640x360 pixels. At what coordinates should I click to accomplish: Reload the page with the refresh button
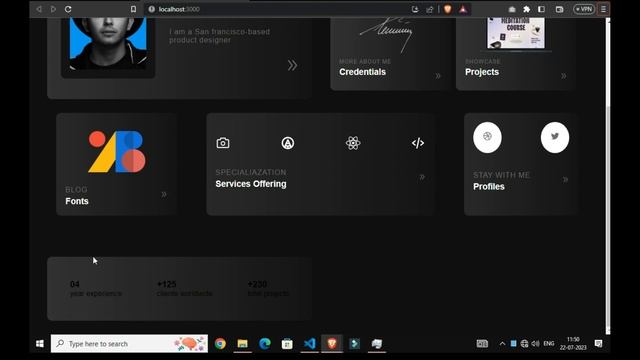point(68,9)
